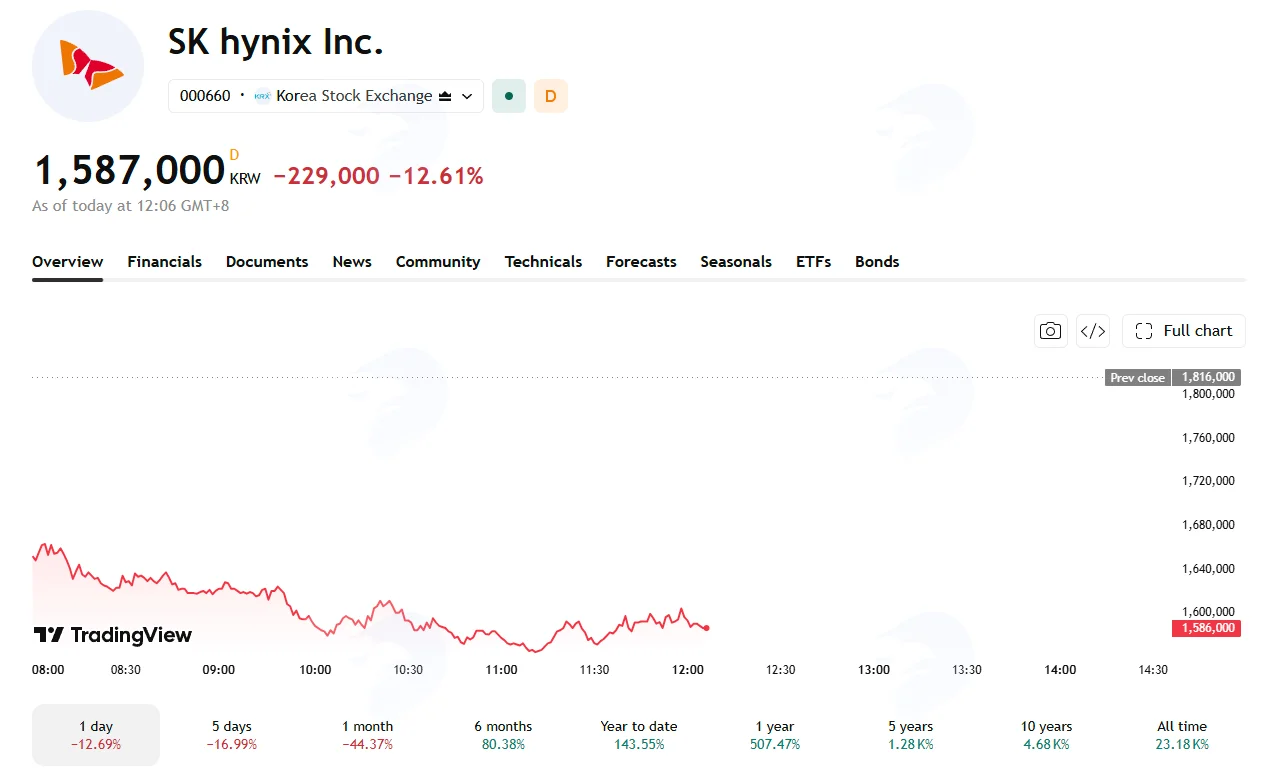Select the 10 years range
This screenshot has width=1278, height=773.
1047,735
